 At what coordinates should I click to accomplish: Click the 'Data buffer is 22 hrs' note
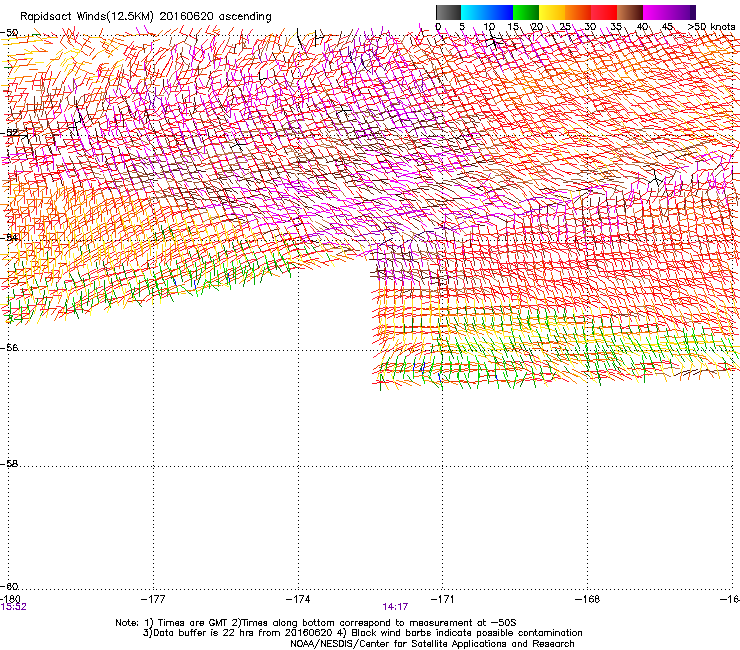tap(362, 633)
